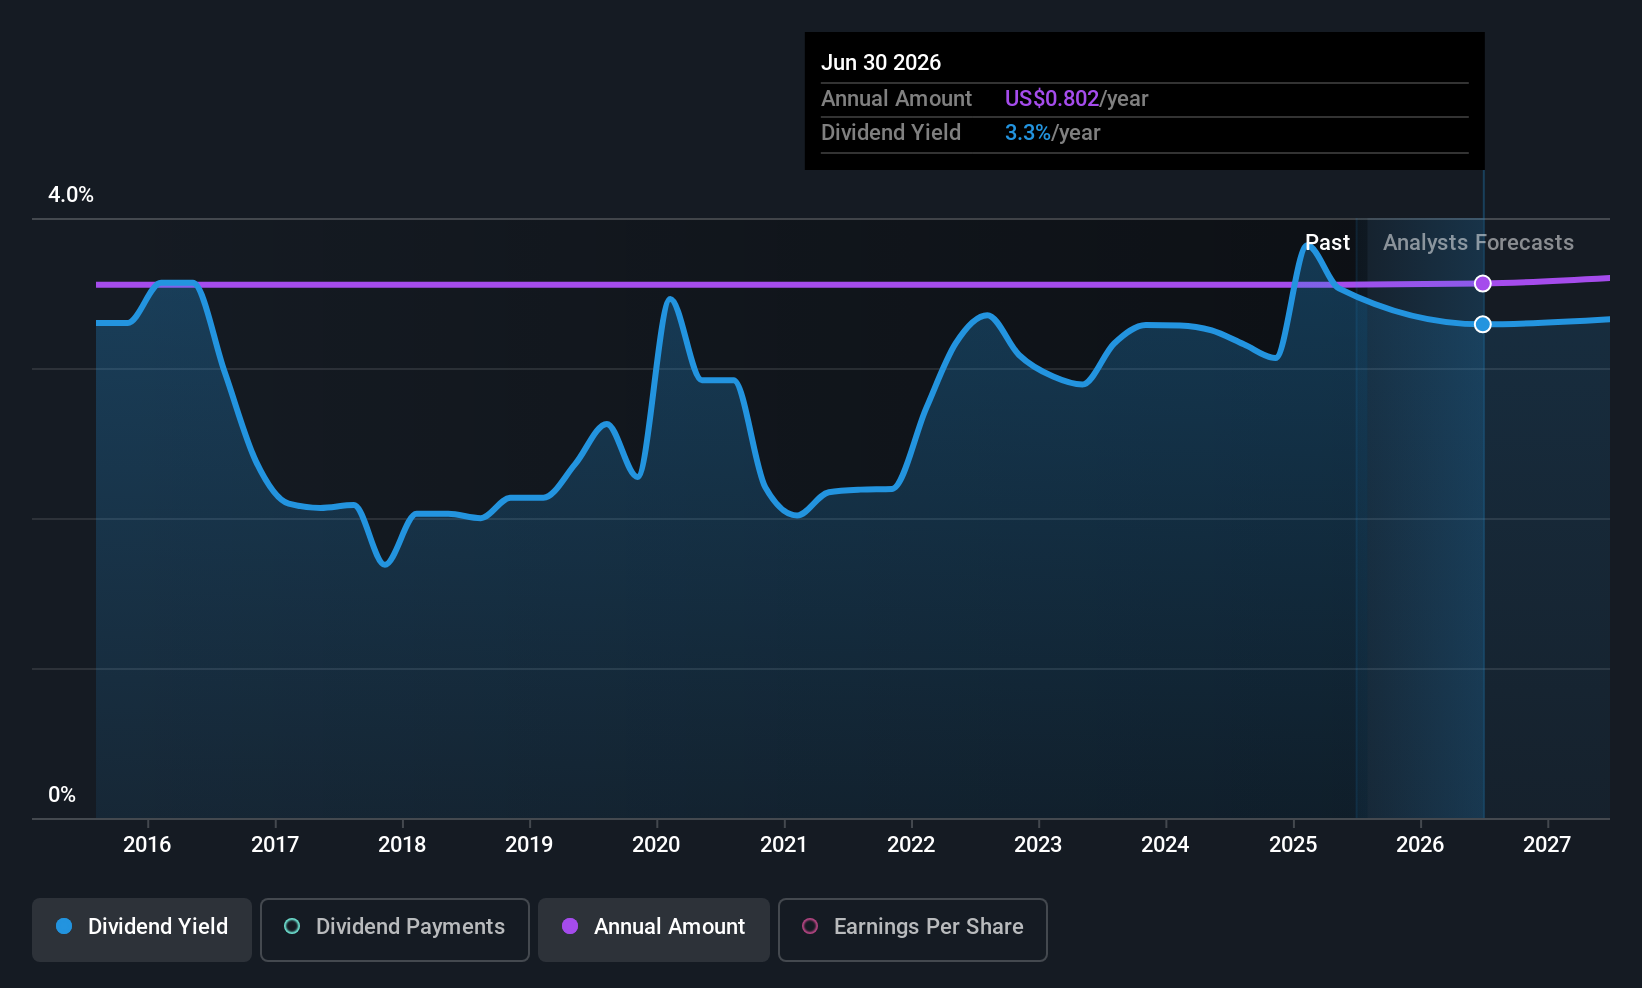The height and width of the screenshot is (988, 1642).
Task: Select the Past section label
Action: [1328, 242]
